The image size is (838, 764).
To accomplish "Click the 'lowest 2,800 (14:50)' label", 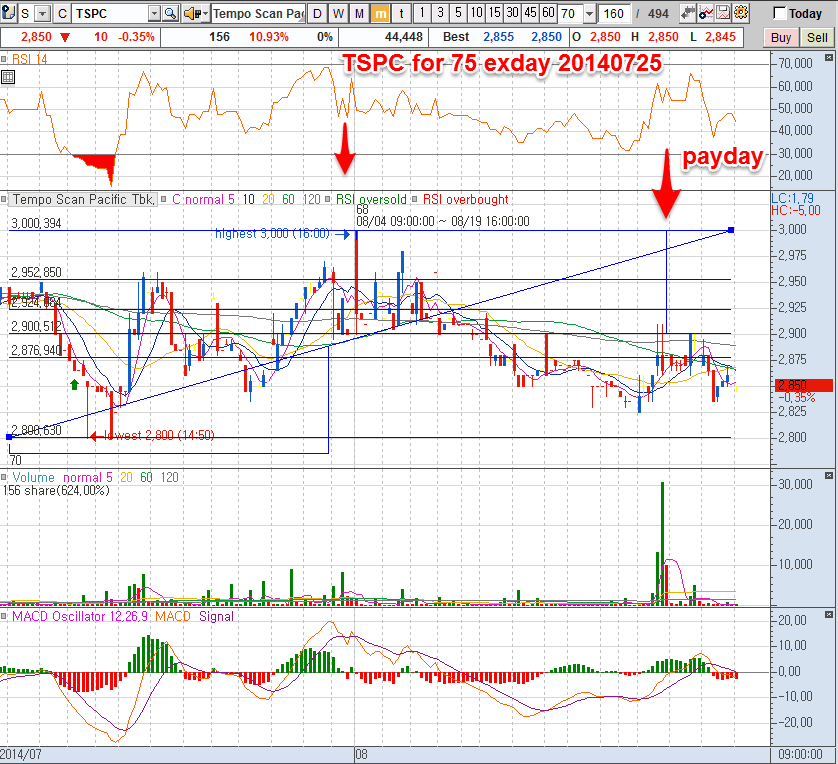I will point(159,435).
